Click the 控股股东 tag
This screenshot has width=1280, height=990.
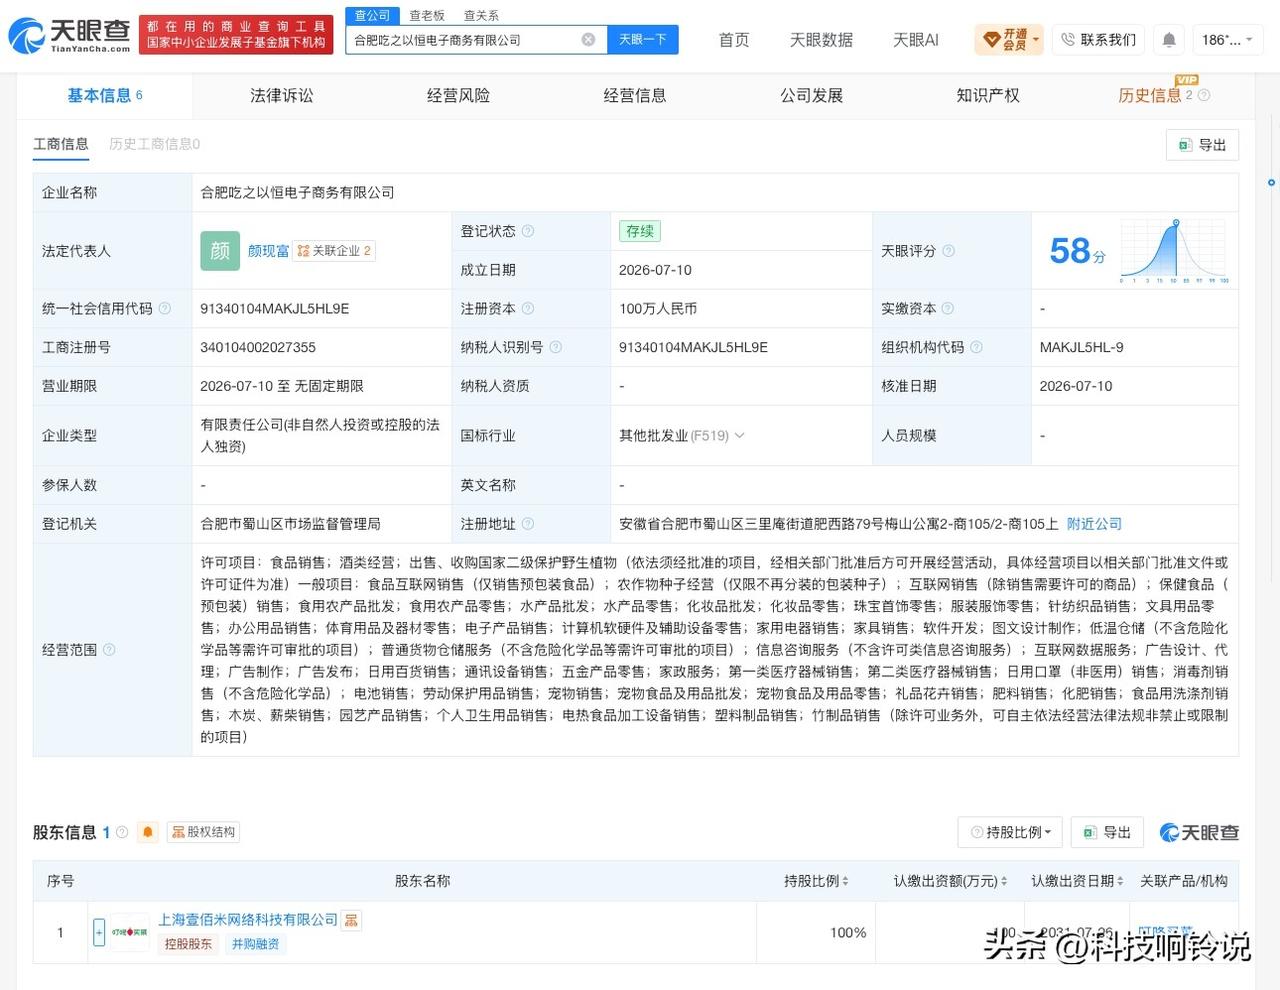[x=189, y=944]
